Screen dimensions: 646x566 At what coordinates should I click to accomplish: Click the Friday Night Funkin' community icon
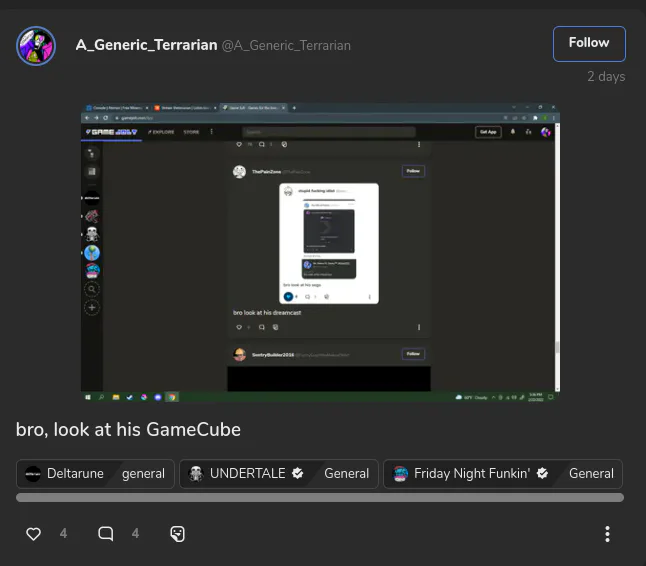(x=400, y=474)
